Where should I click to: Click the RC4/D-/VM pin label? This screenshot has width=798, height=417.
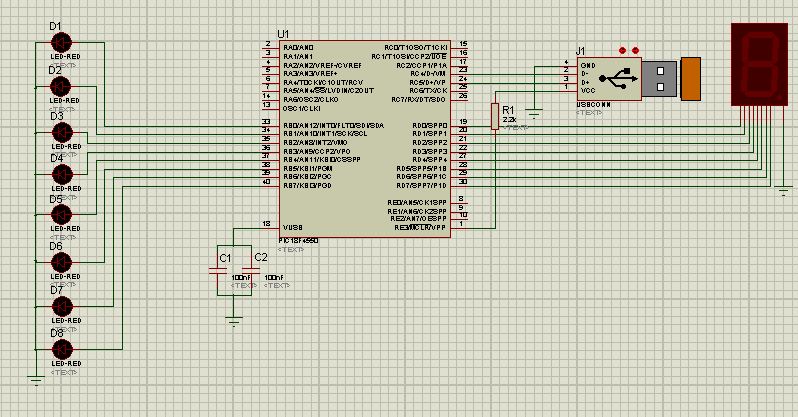[x=429, y=74]
